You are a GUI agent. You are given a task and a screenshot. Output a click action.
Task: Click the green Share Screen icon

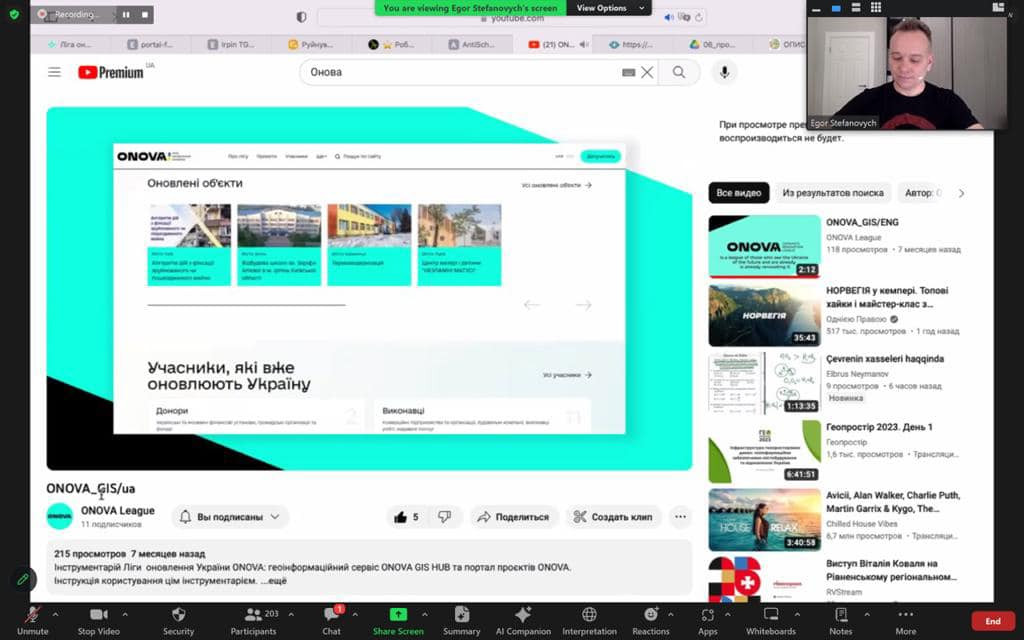point(398,615)
